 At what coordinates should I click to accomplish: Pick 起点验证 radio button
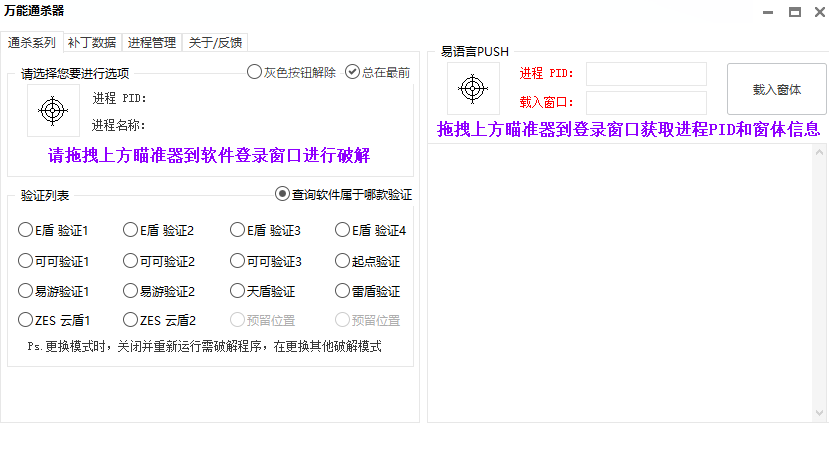pyautogui.click(x=368, y=261)
